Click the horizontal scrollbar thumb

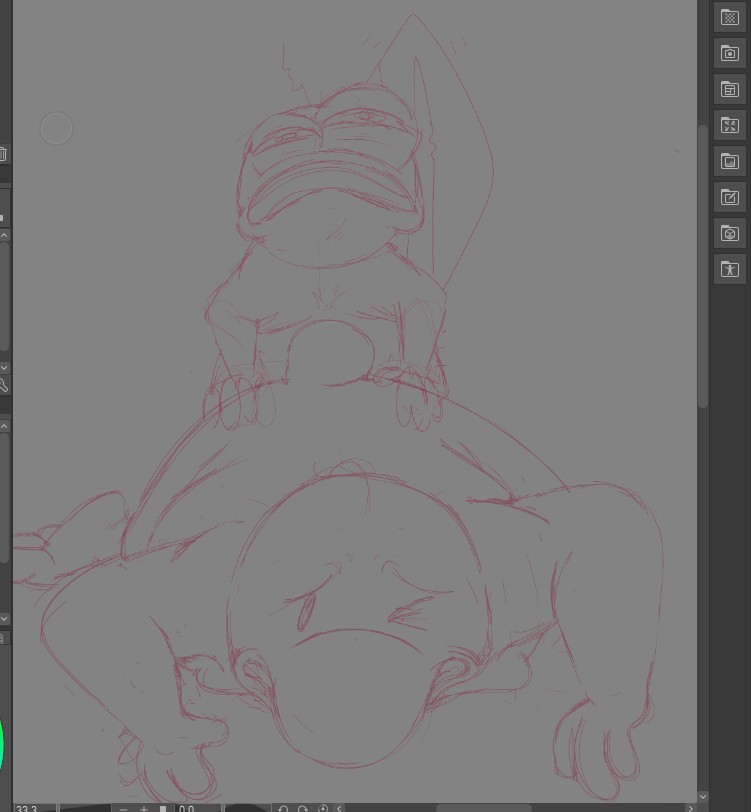483,808
